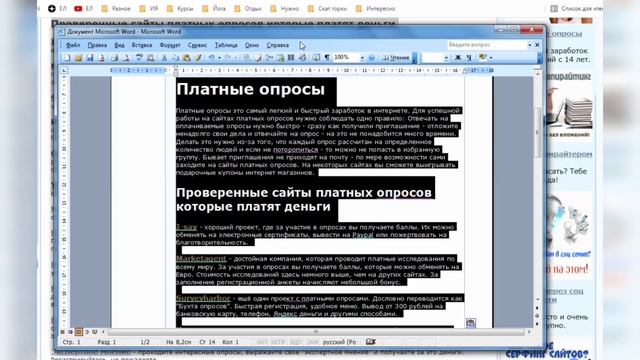Apply the highlight color marker button
The width and height of the screenshot is (640, 360).
[x=483, y=58]
